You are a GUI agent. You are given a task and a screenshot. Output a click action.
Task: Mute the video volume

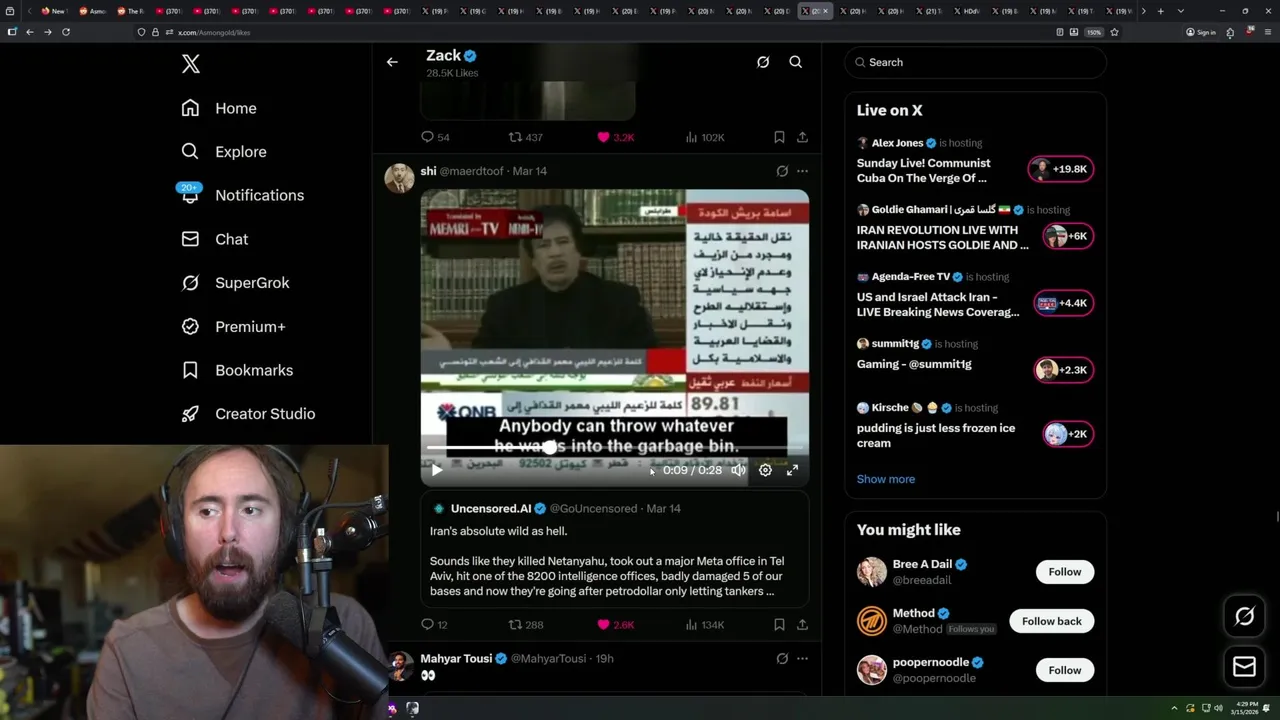pyautogui.click(x=738, y=470)
